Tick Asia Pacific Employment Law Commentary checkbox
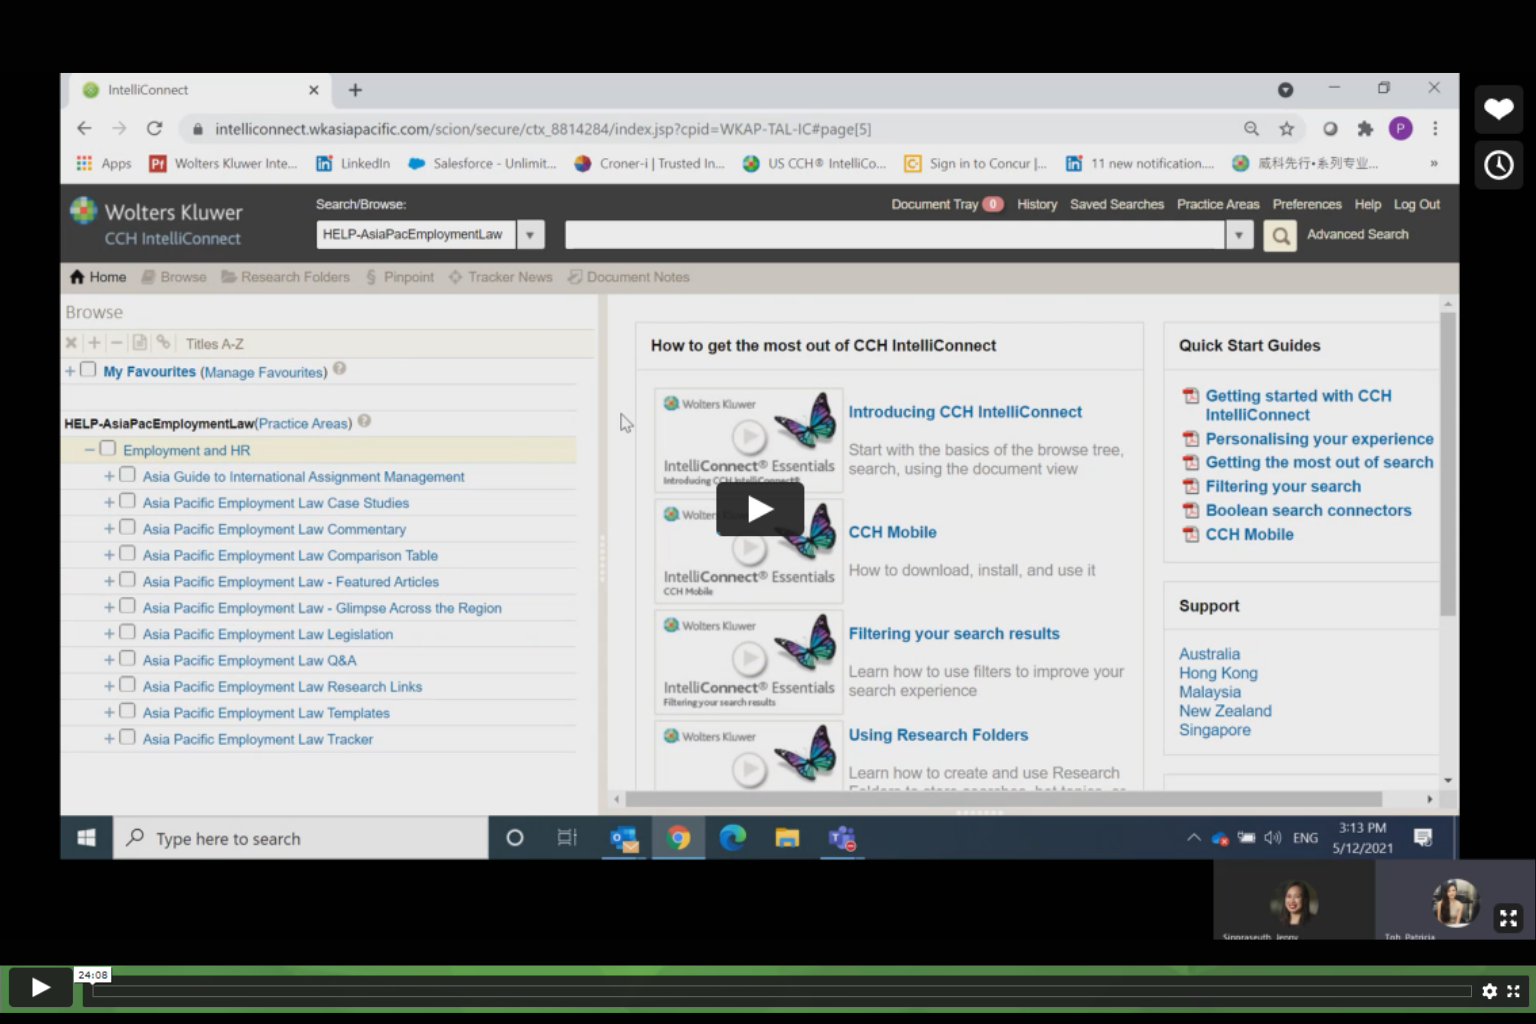This screenshot has height=1024, width=1536. coord(127,528)
